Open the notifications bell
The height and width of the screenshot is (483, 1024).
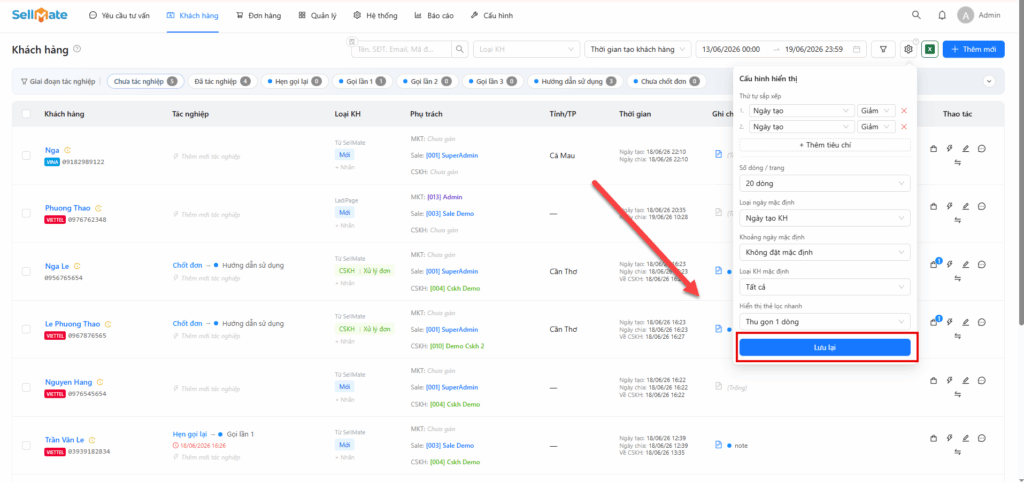[x=942, y=15]
